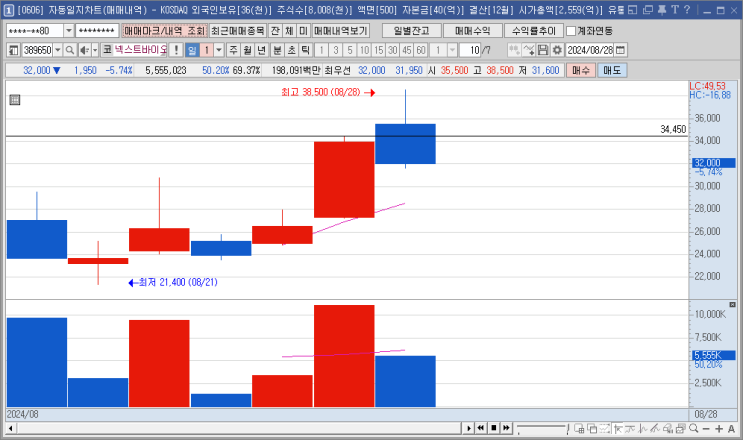743x440 pixels.
Task: Toggle the 분 minute period button
Action: [x=277, y=50]
